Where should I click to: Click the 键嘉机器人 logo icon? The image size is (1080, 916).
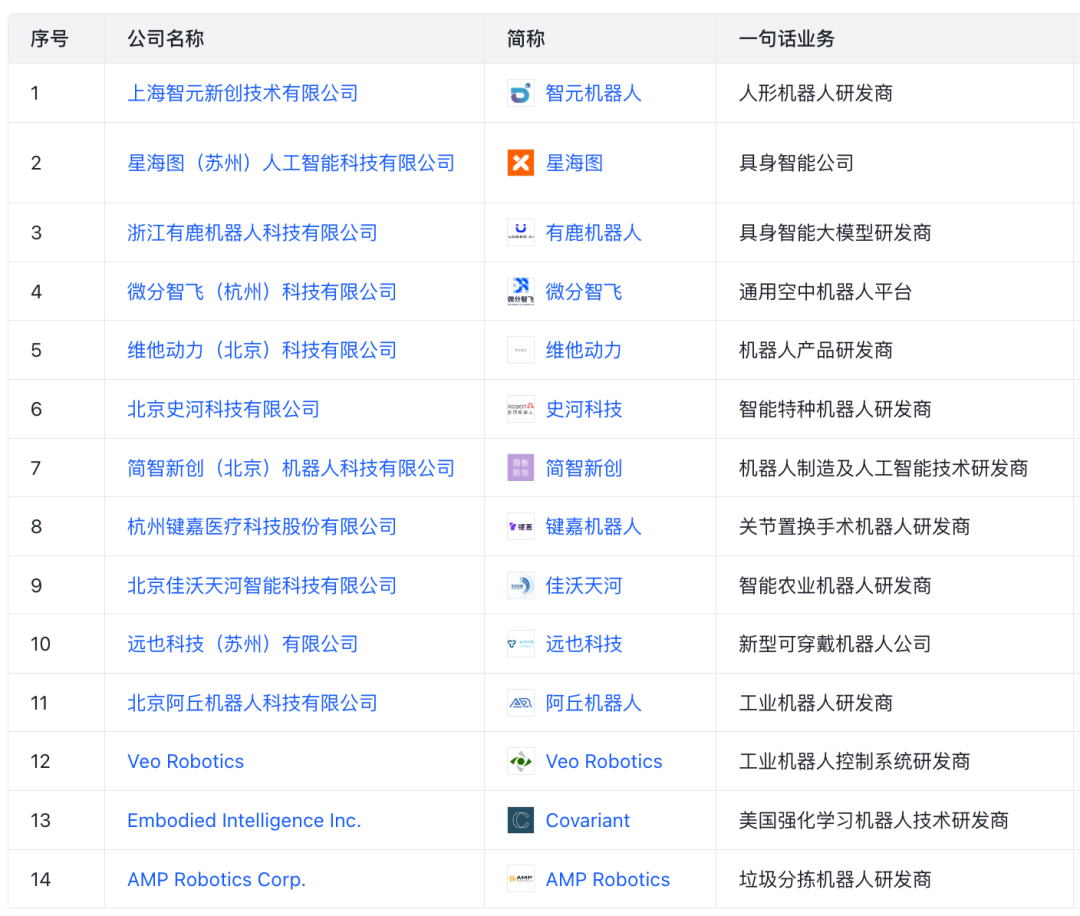(521, 526)
